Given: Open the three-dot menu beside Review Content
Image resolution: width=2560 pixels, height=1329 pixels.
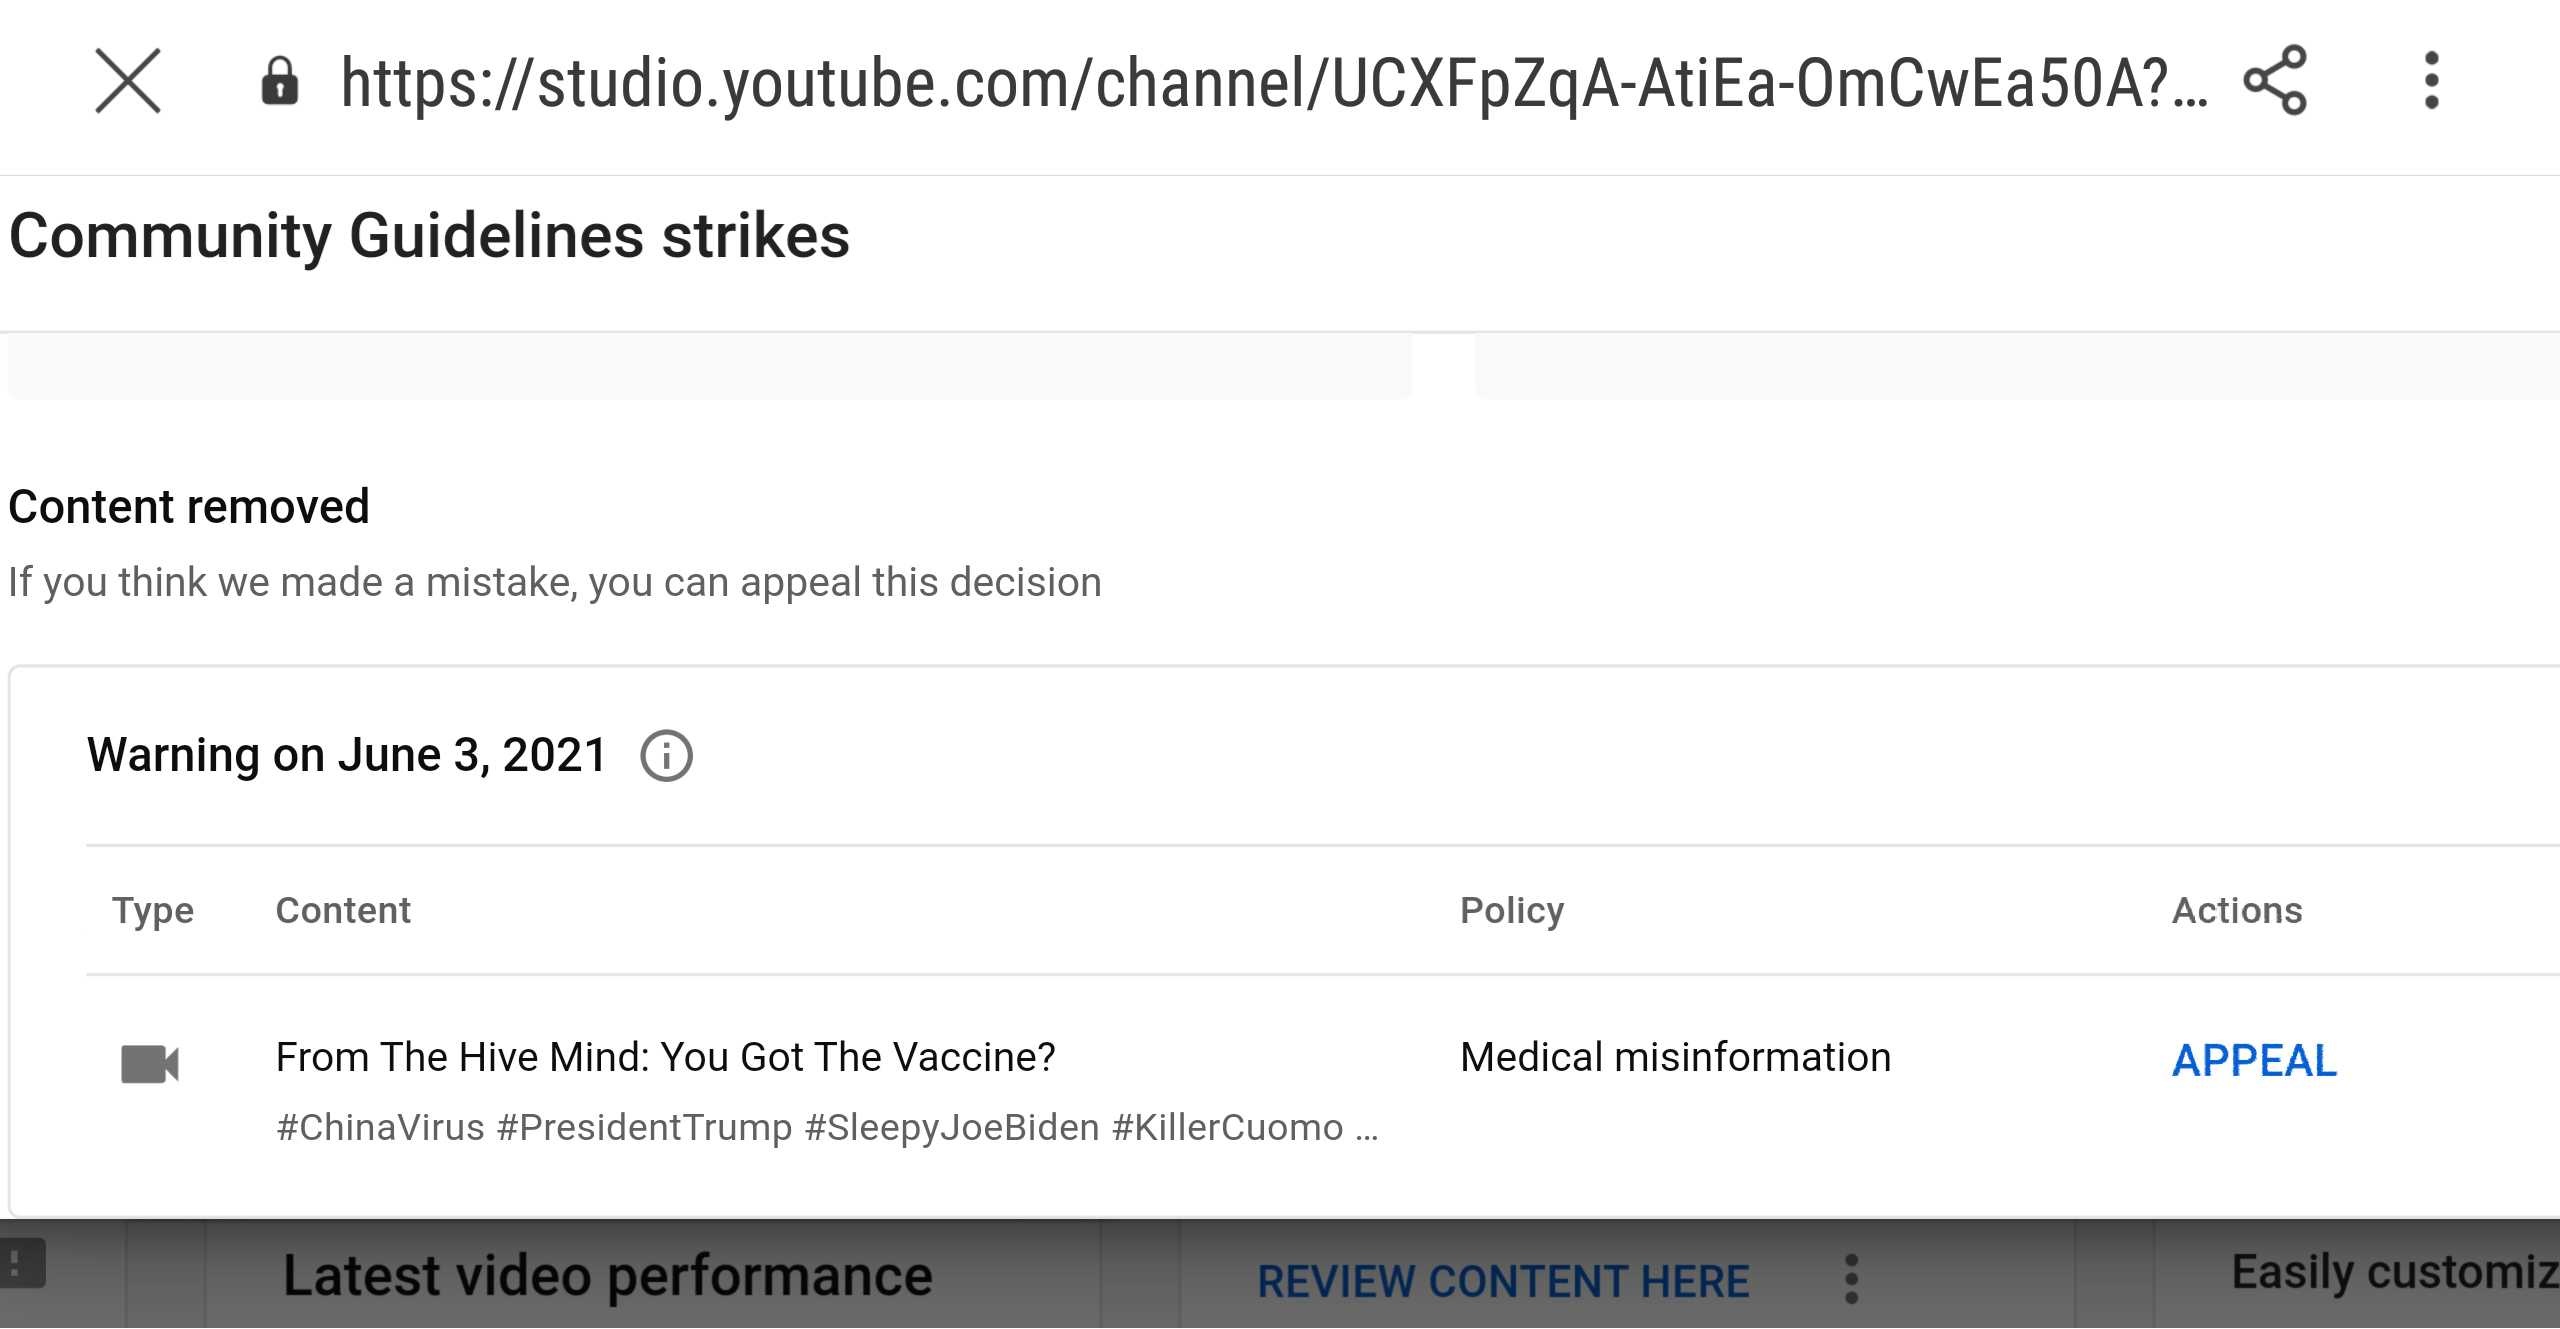Looking at the screenshot, I should coord(1851,1279).
